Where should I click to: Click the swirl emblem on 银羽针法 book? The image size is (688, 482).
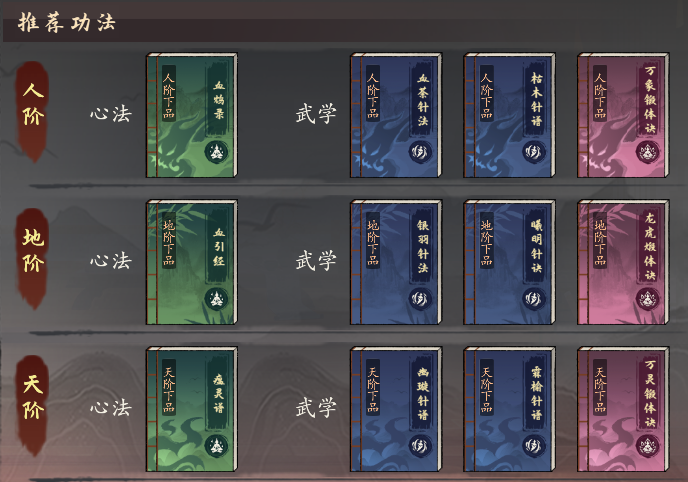point(420,299)
